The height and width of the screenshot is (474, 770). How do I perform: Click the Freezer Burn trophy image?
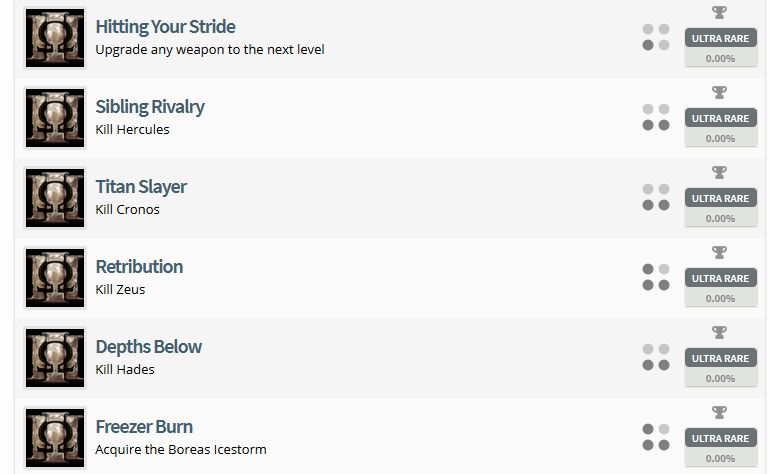coord(55,438)
